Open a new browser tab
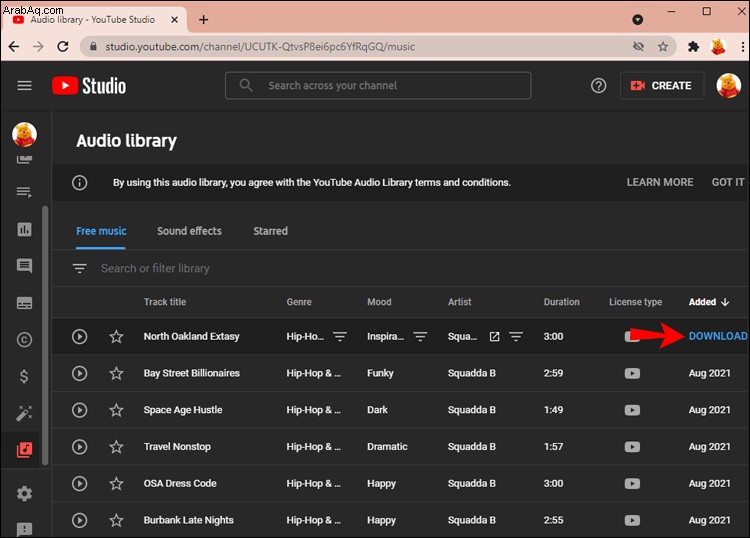This screenshot has width=750, height=538. [203, 20]
